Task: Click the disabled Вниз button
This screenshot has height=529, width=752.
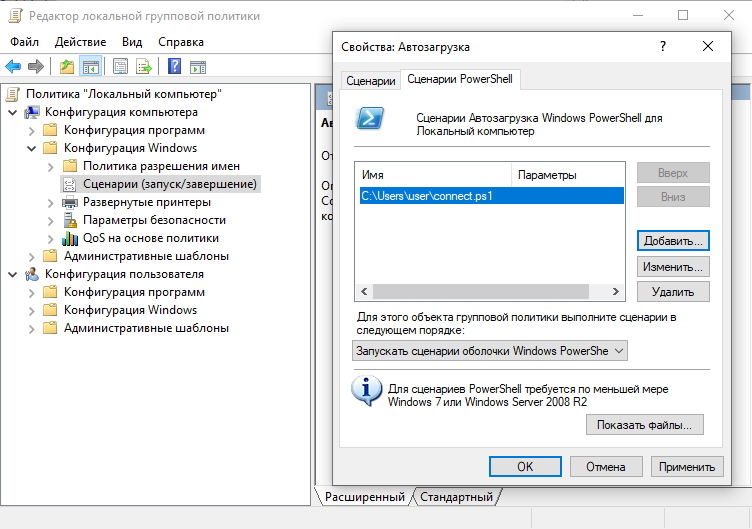Action: 673,197
